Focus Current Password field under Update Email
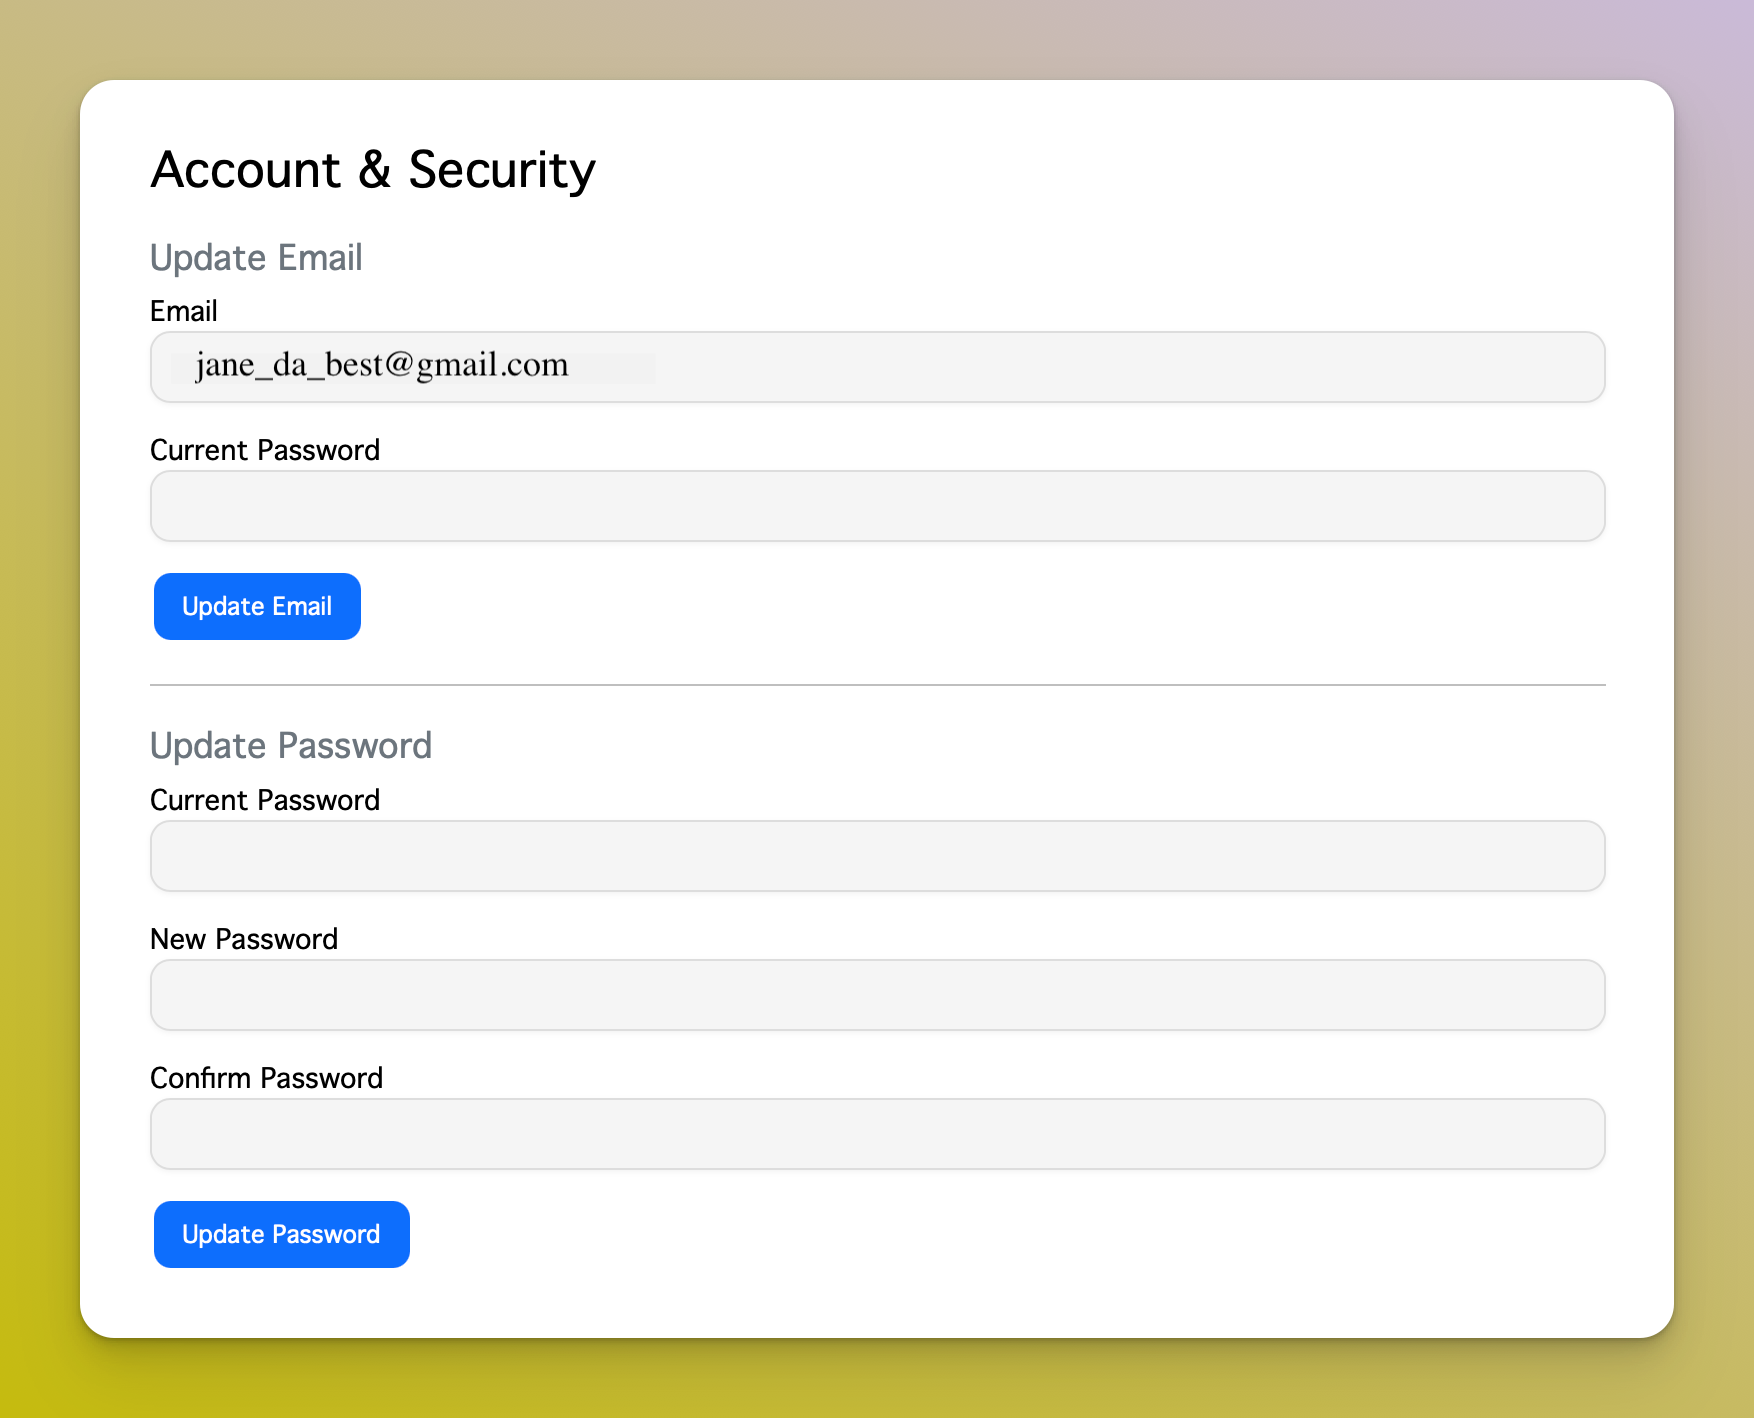The height and width of the screenshot is (1418, 1754). click(x=877, y=506)
